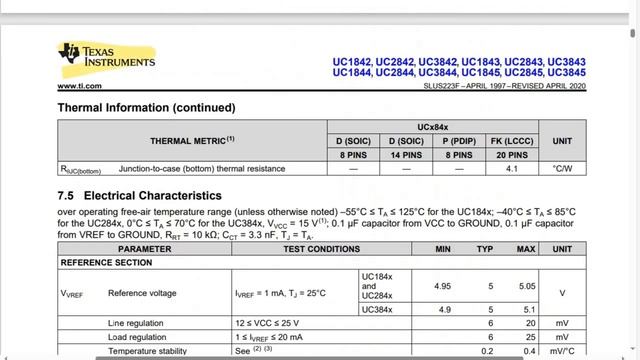Click the UC184x and UC284x cell

385,286
